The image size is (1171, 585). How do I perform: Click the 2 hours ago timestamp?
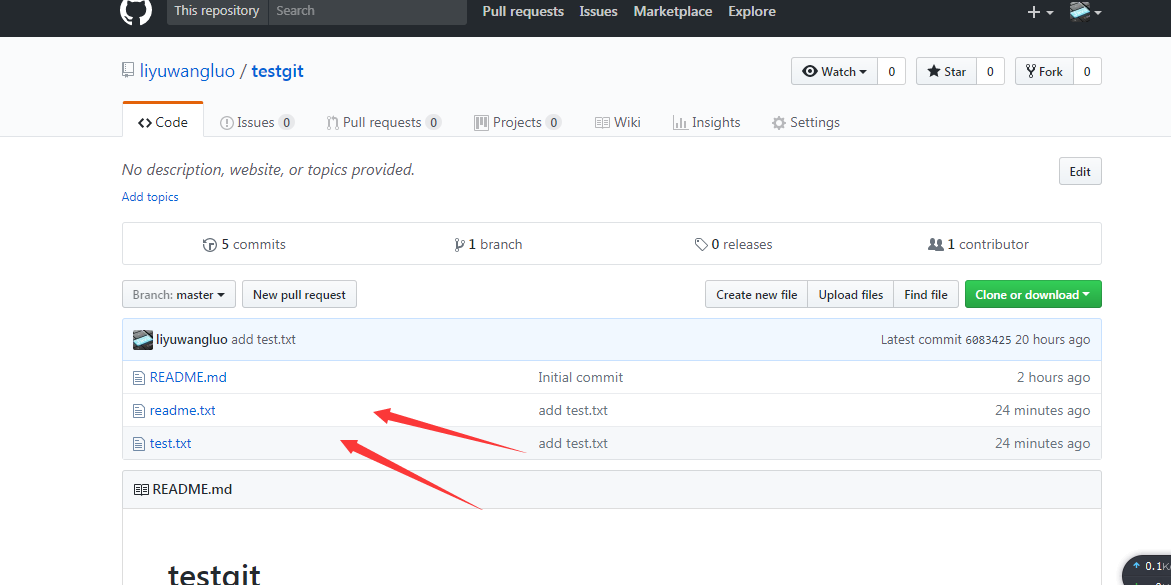(1053, 378)
